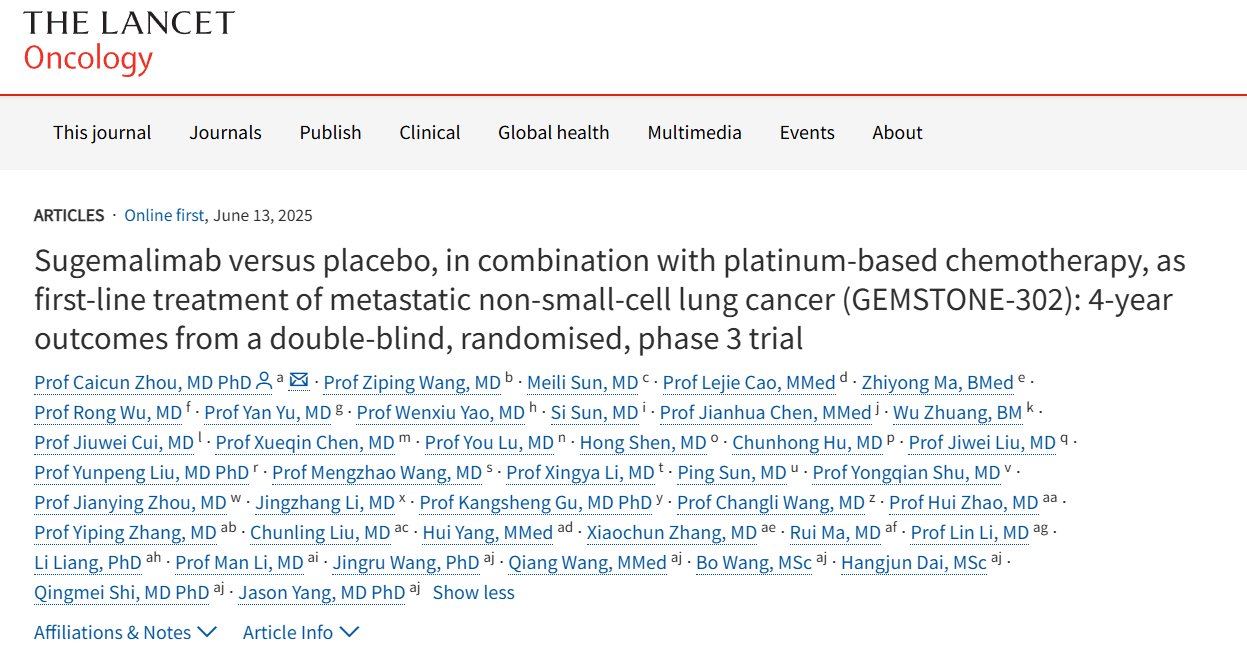Click the About menu item
The height and width of the screenshot is (658, 1247).
pos(897,132)
